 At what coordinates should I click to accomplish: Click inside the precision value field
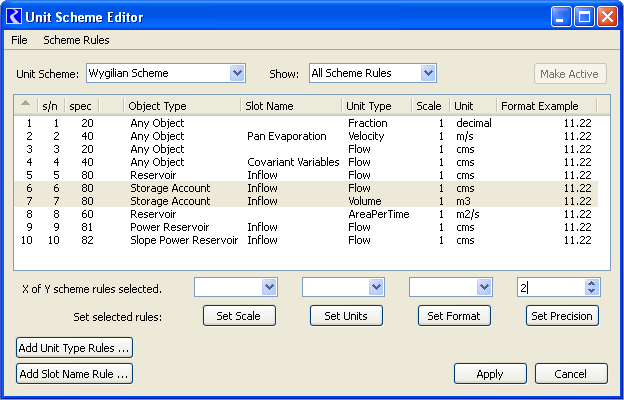551,287
